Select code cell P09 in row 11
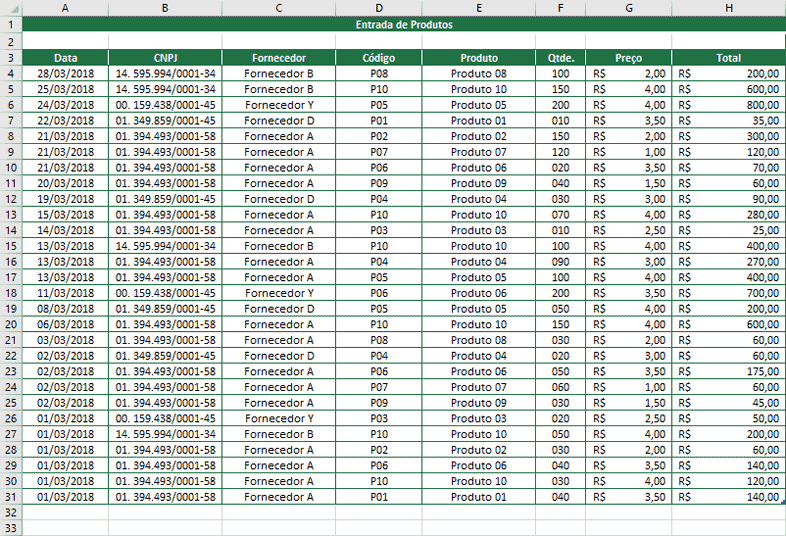Screen dimensions: 786x536 (378, 183)
